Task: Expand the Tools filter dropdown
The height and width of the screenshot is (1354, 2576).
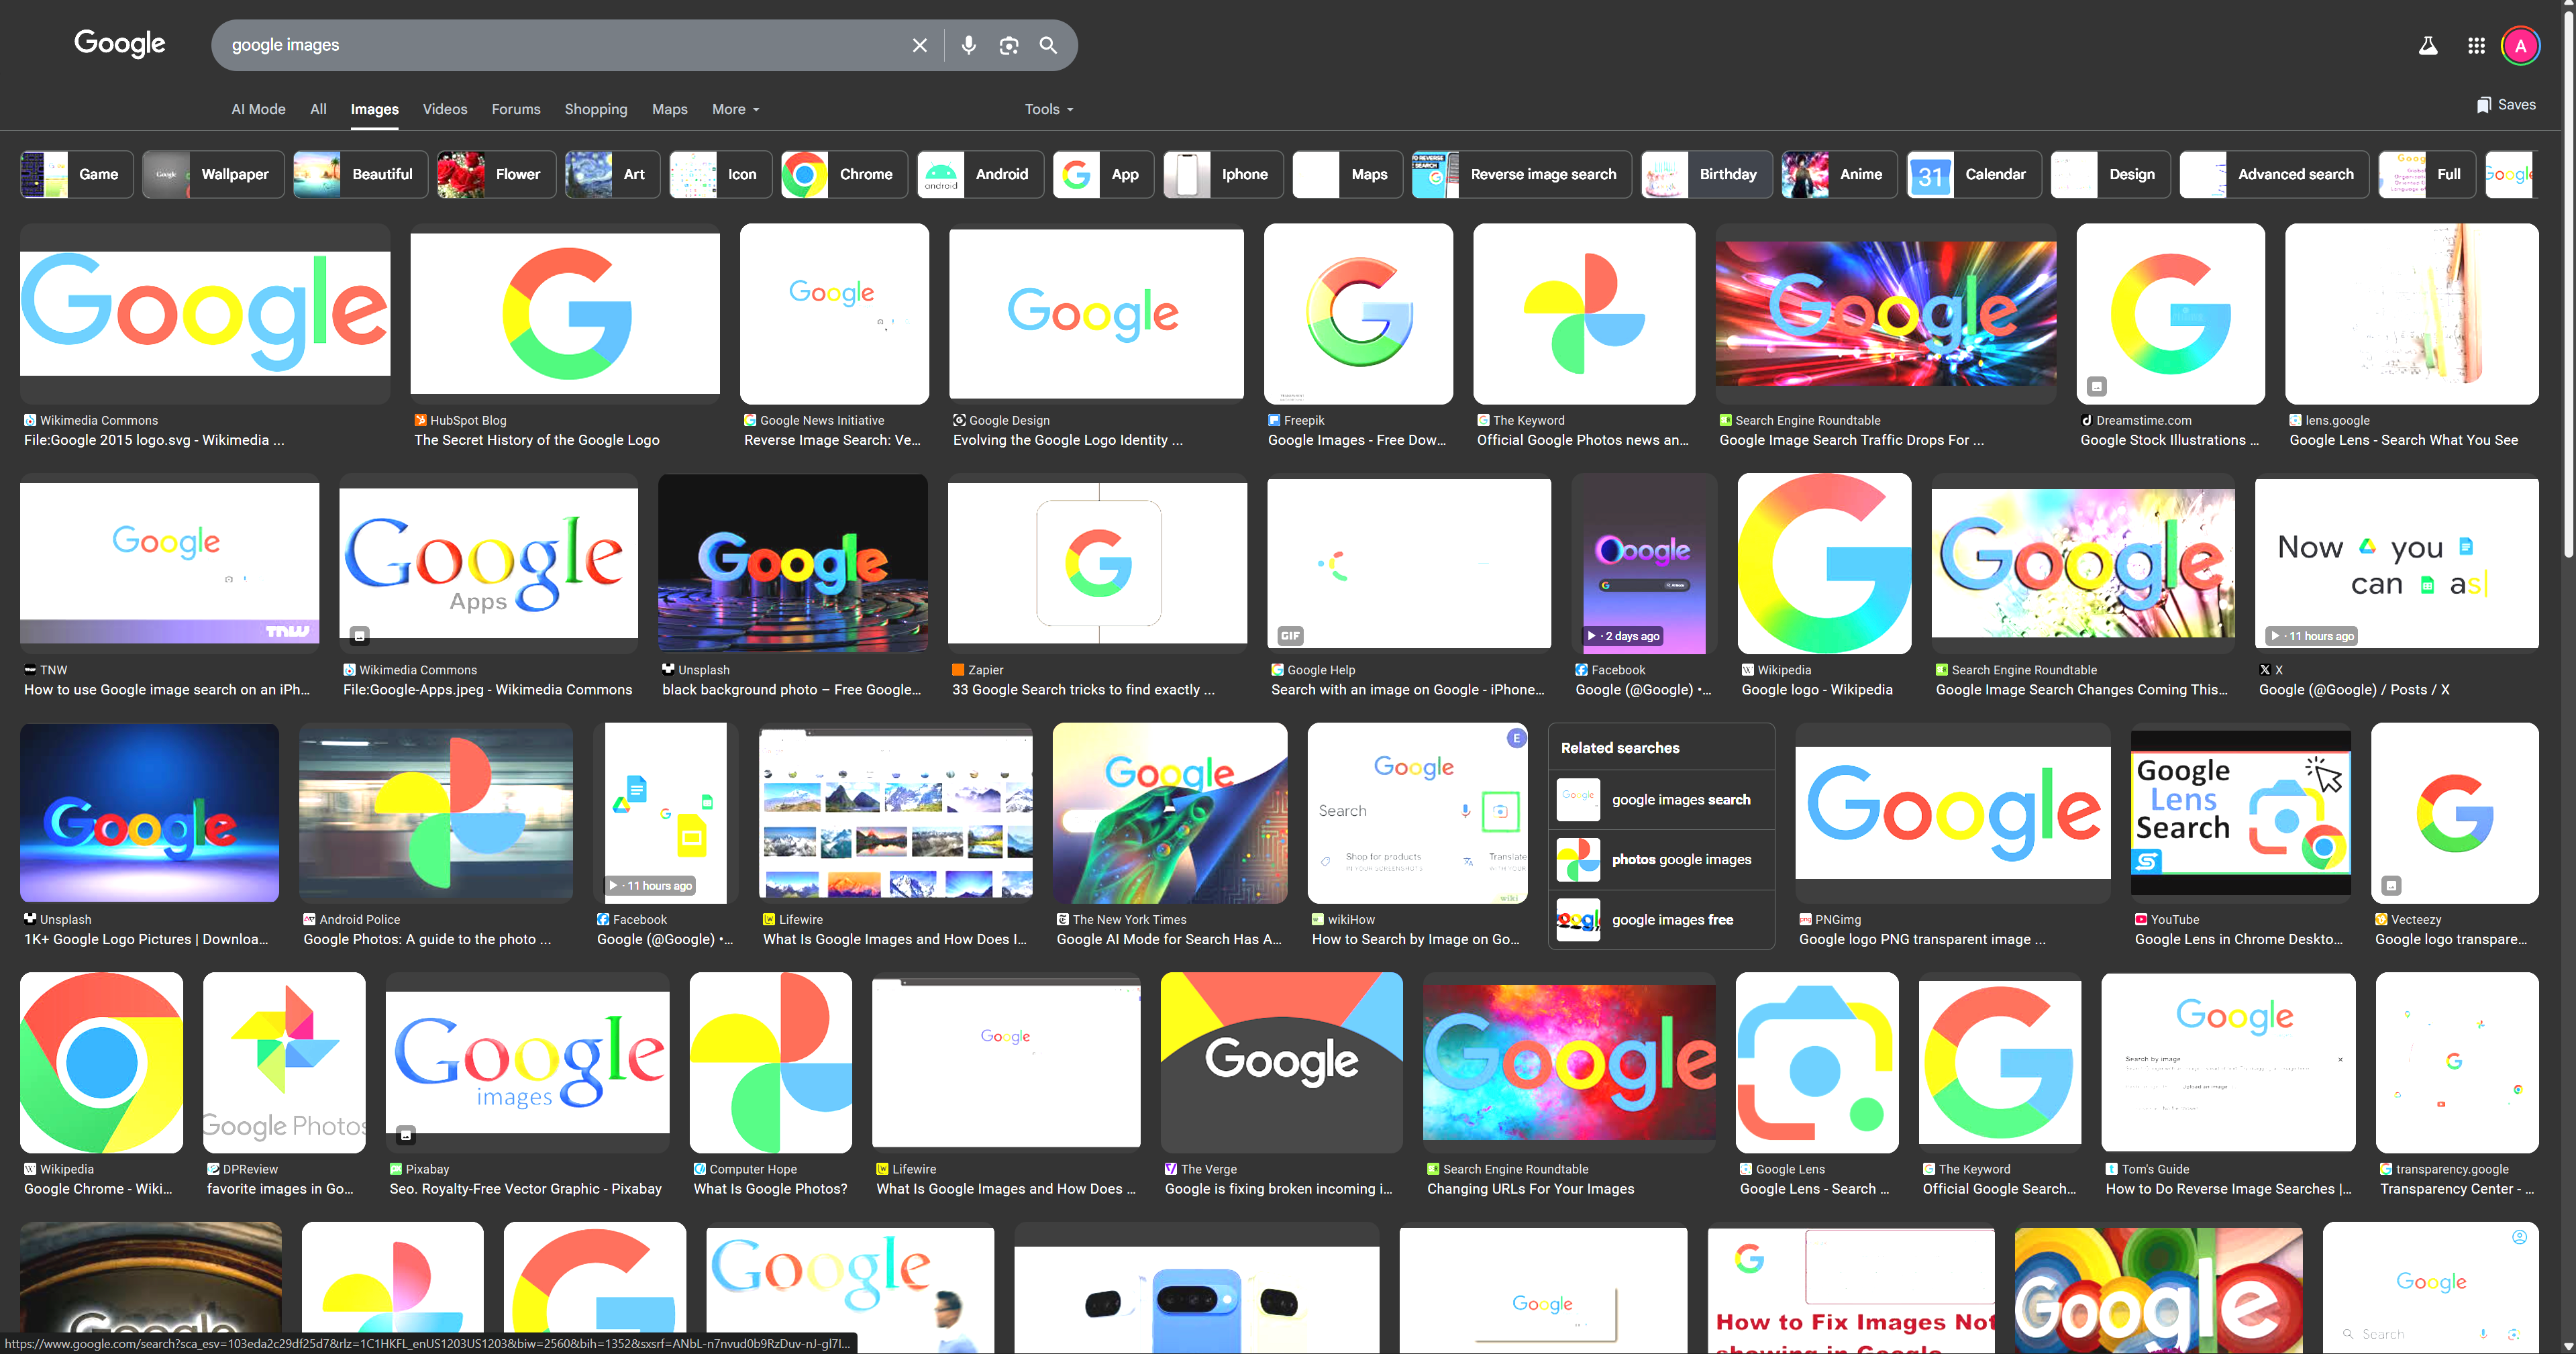Action: tap(1048, 109)
